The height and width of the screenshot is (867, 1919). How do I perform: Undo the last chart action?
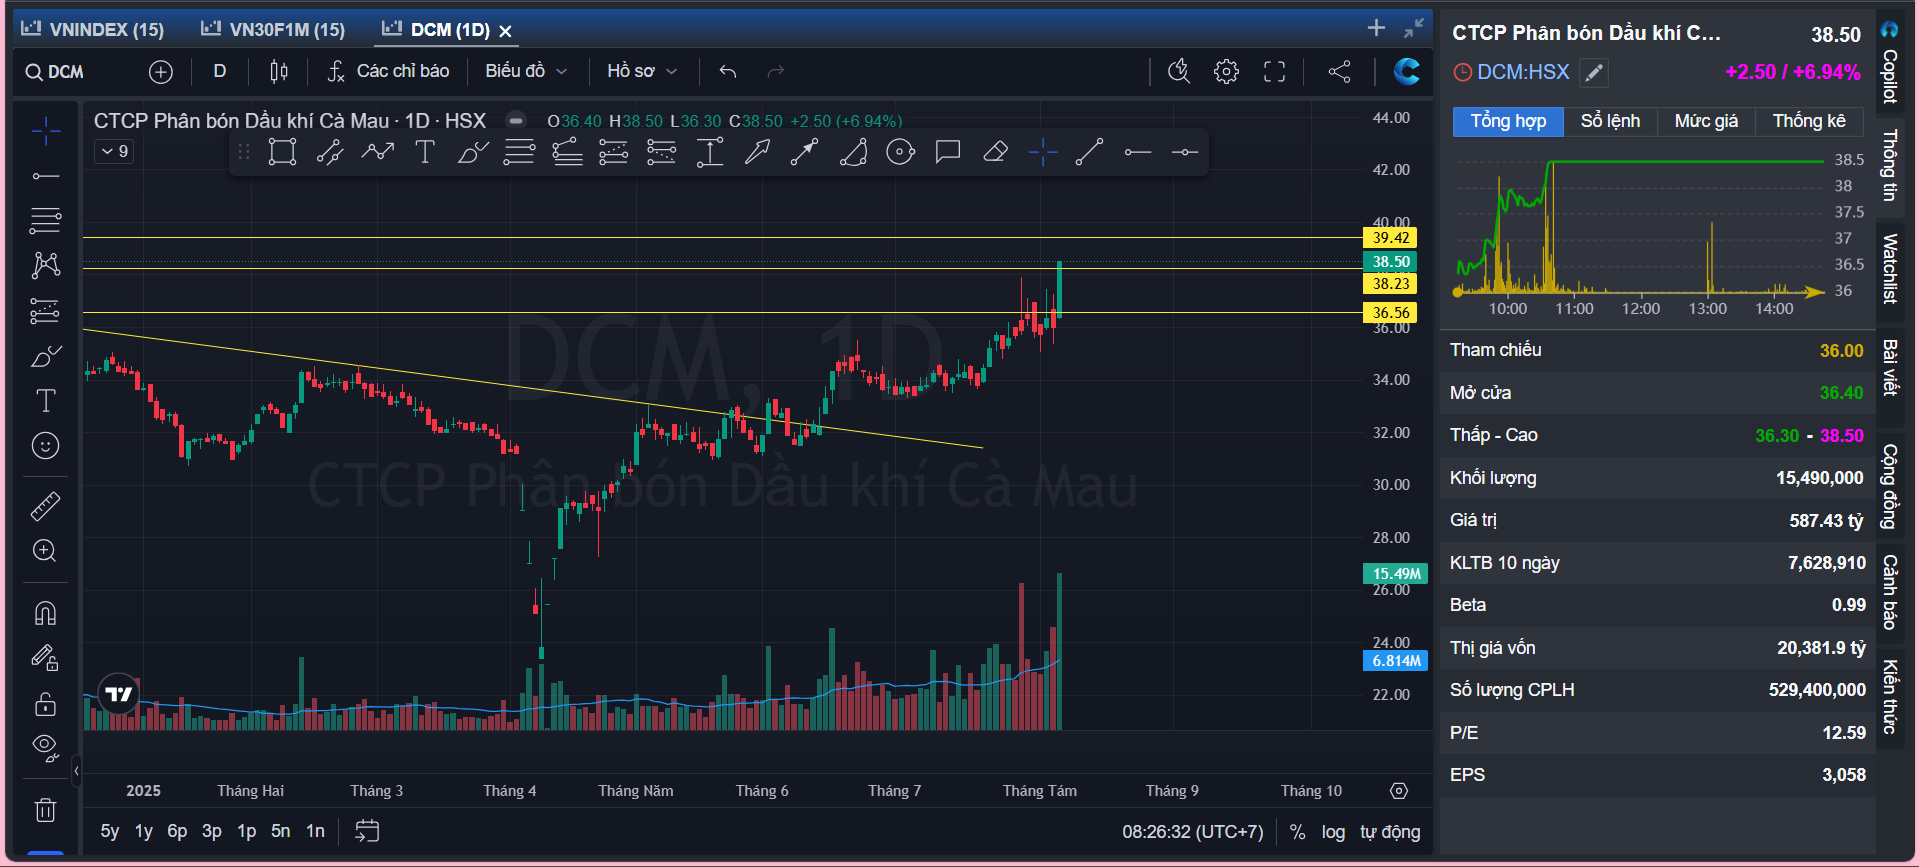pos(727,71)
